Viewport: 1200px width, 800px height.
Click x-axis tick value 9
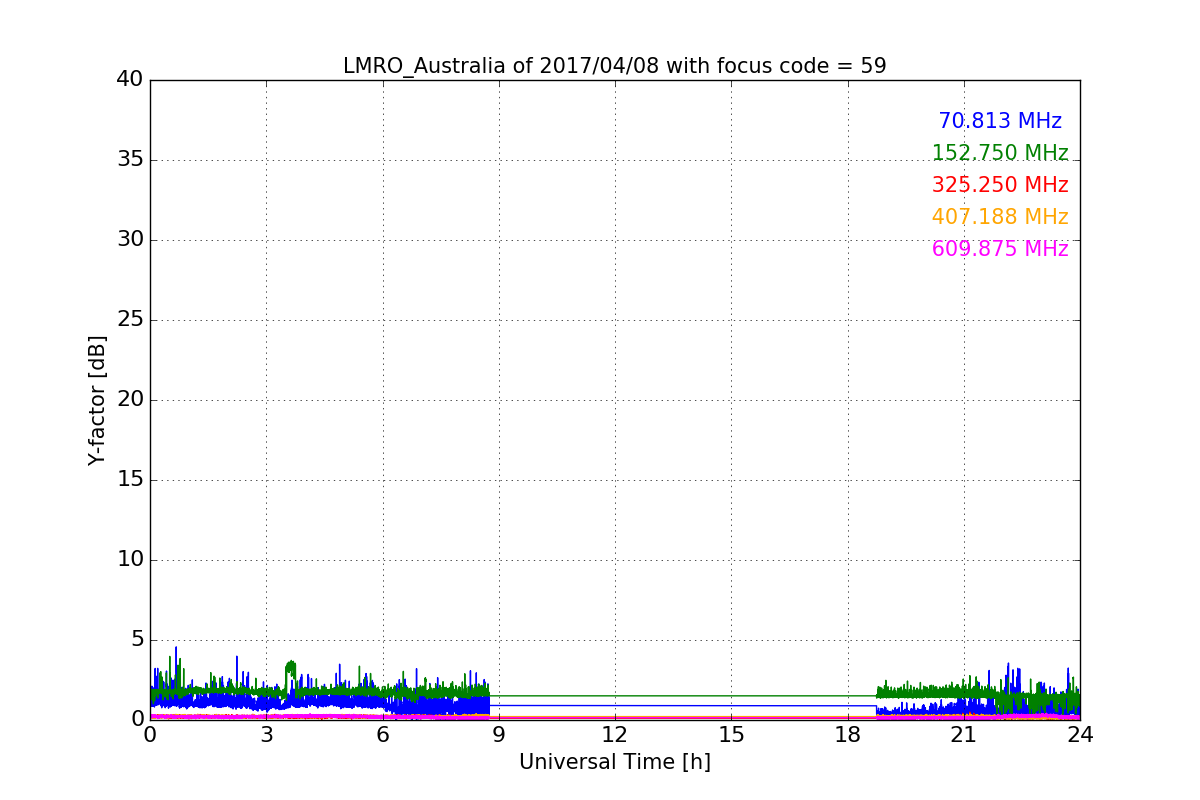pyautogui.click(x=499, y=734)
